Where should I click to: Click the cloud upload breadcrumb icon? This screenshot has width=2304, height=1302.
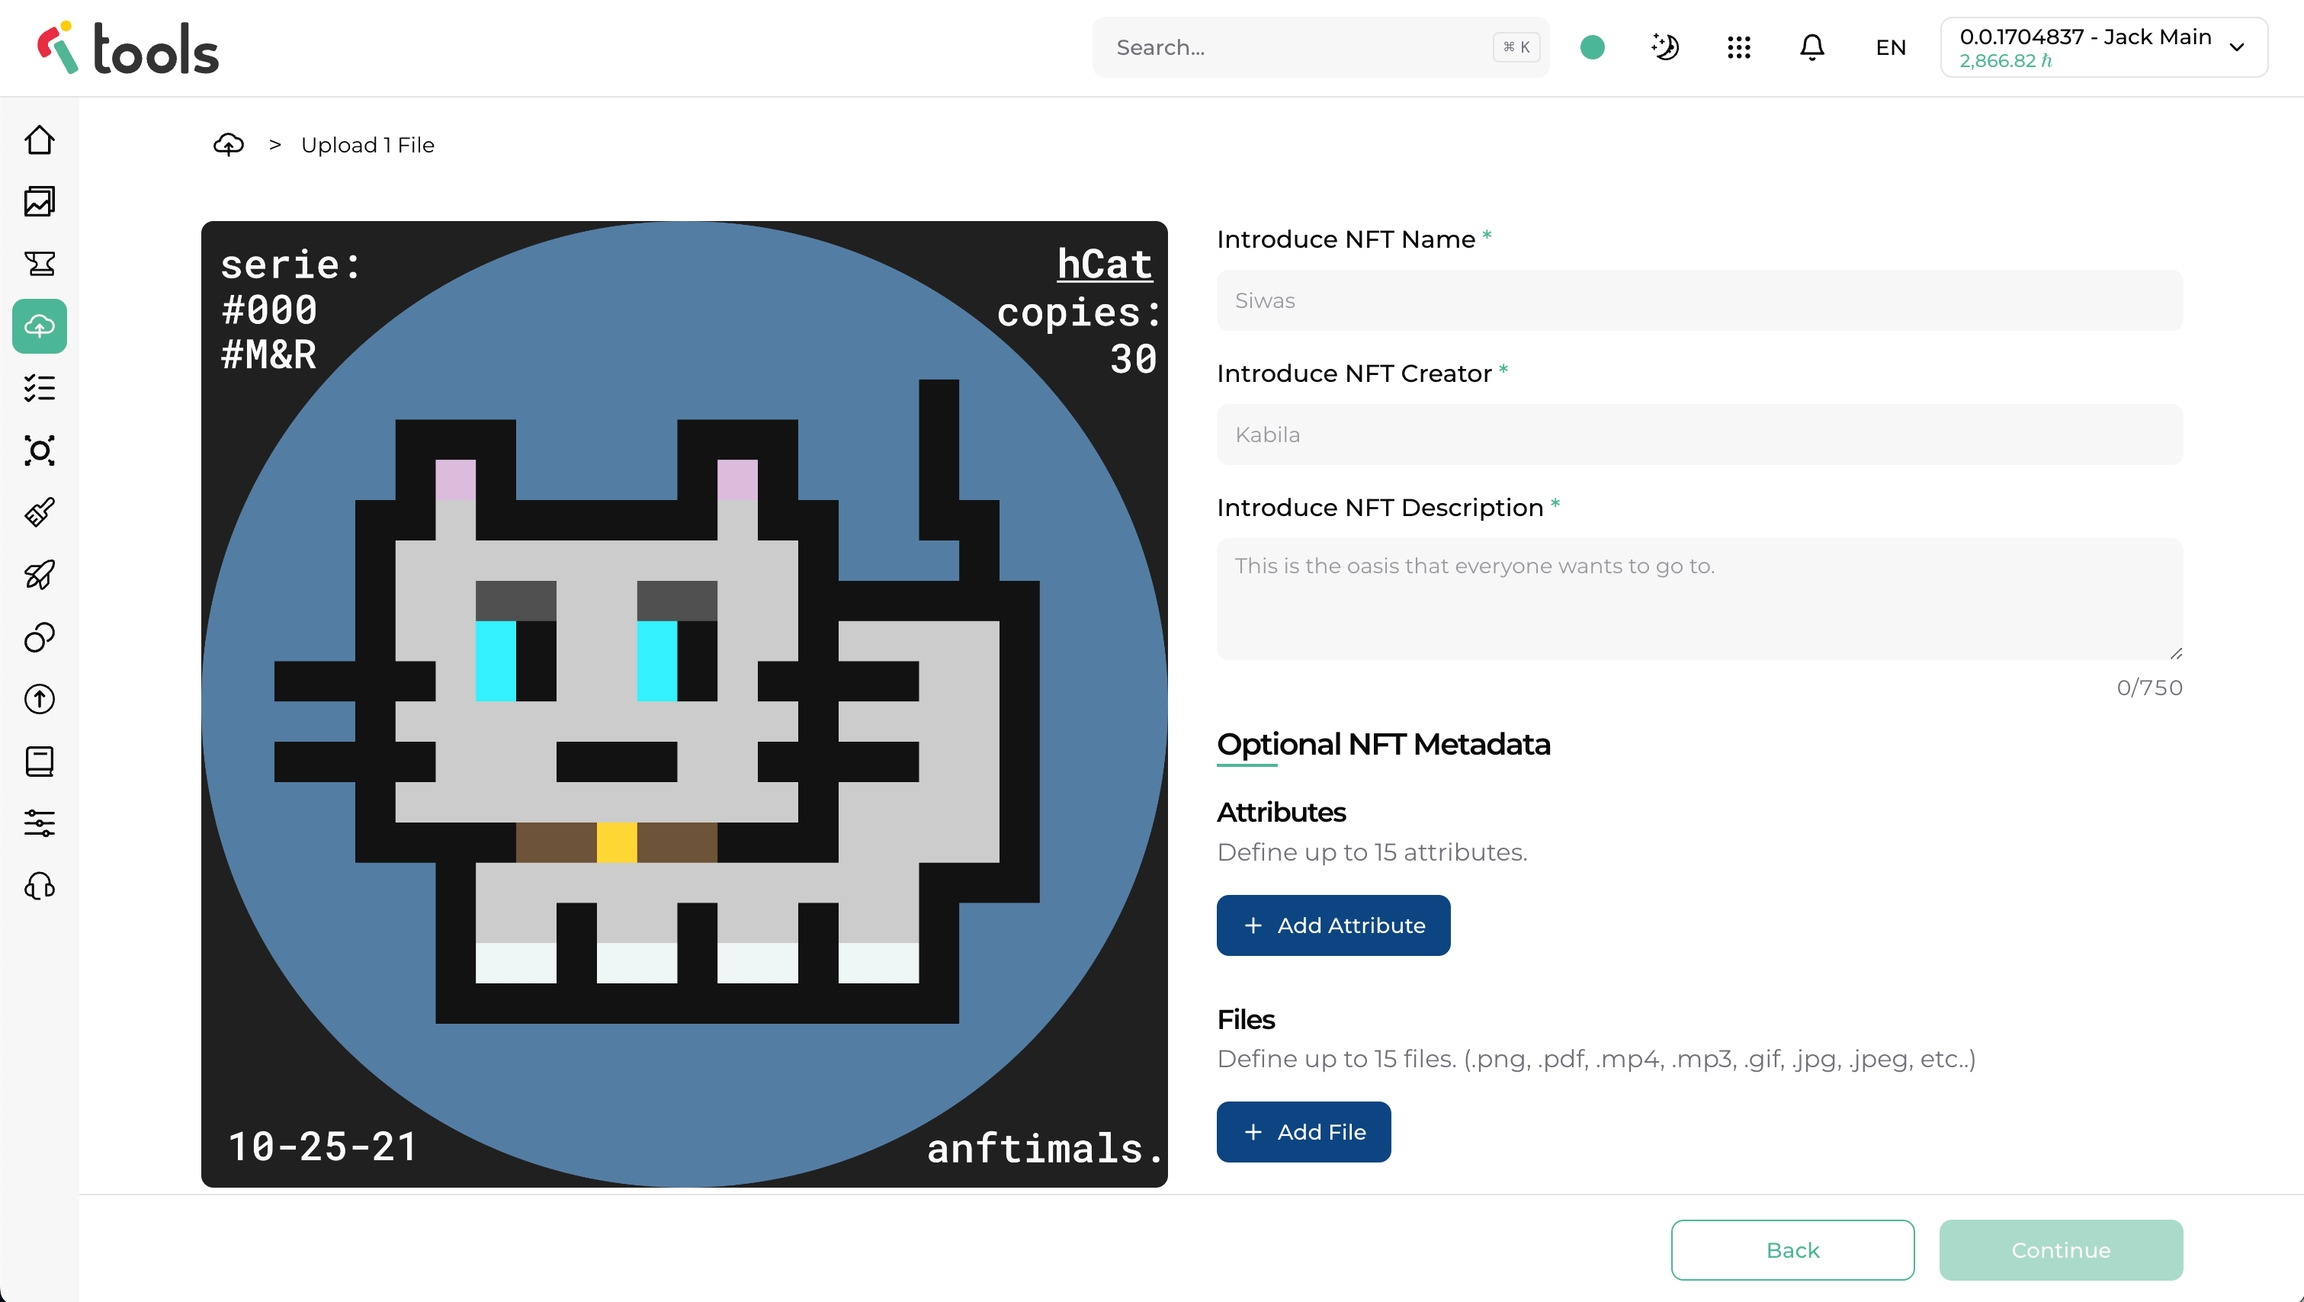tap(229, 145)
